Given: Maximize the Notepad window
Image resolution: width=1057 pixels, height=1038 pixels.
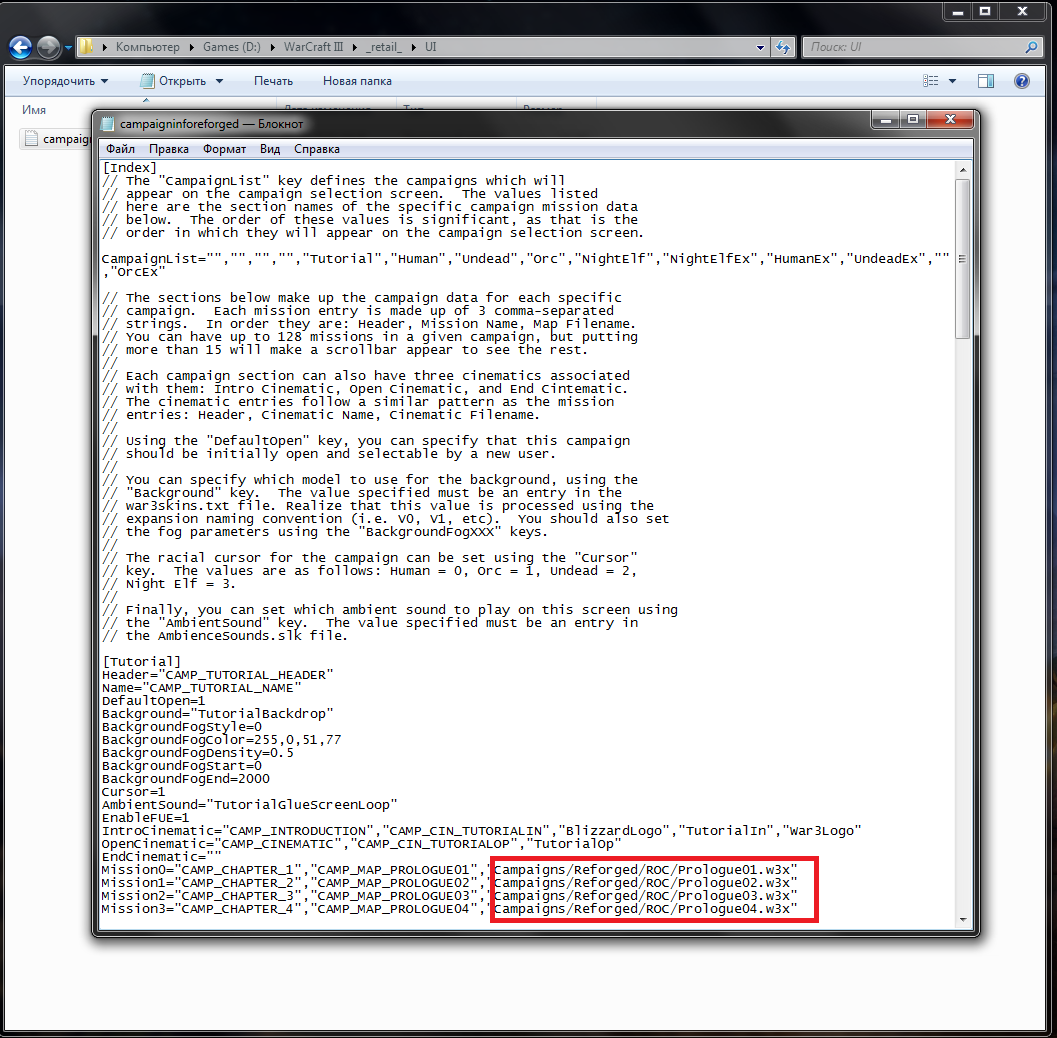Looking at the screenshot, I should pos(913,119).
